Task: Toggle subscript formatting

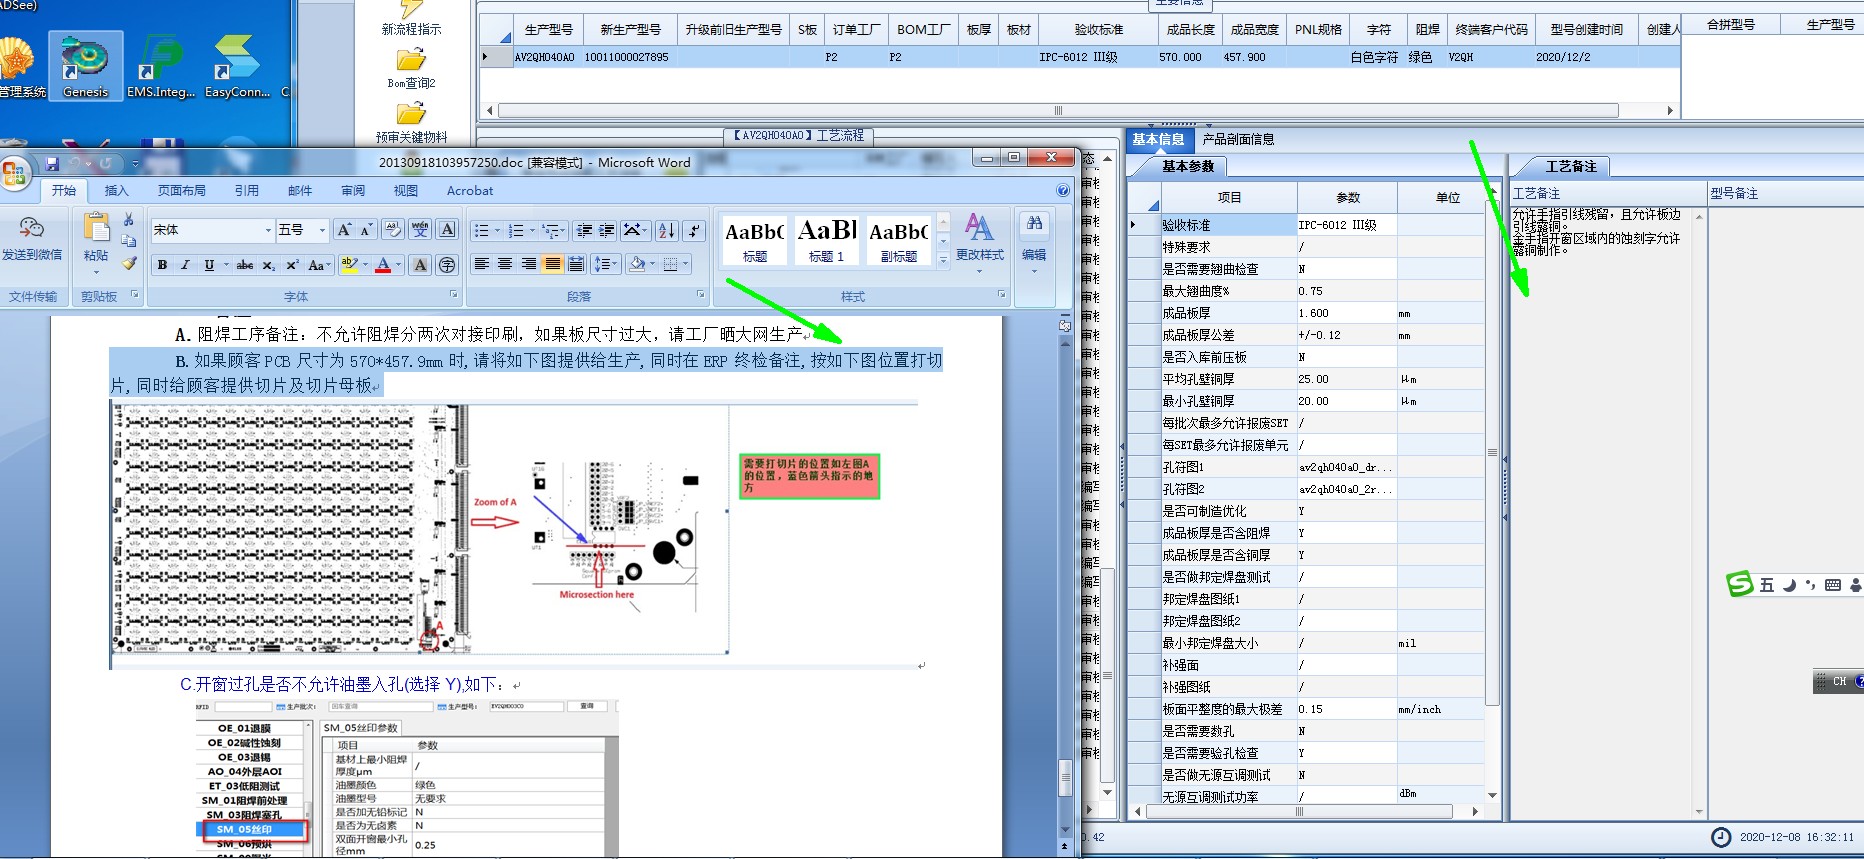Action: (268, 264)
